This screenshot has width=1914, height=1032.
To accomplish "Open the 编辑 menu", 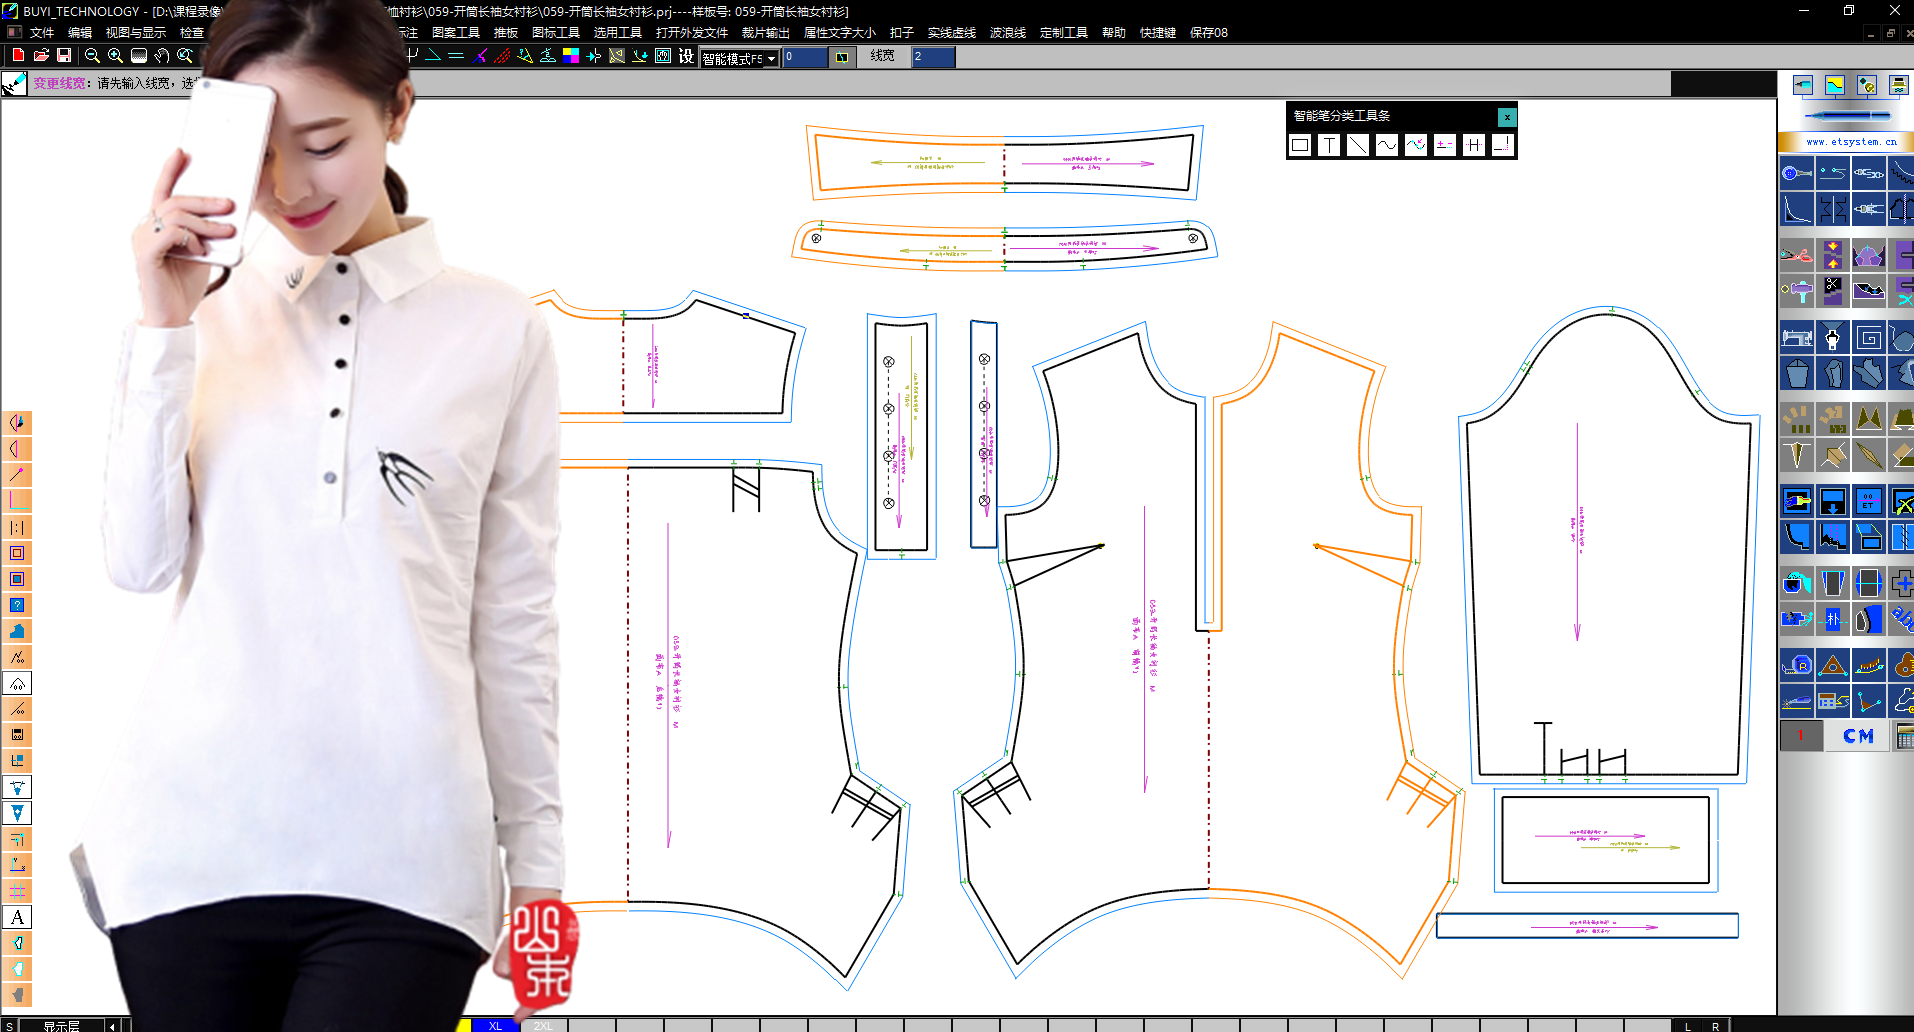I will 80,32.
